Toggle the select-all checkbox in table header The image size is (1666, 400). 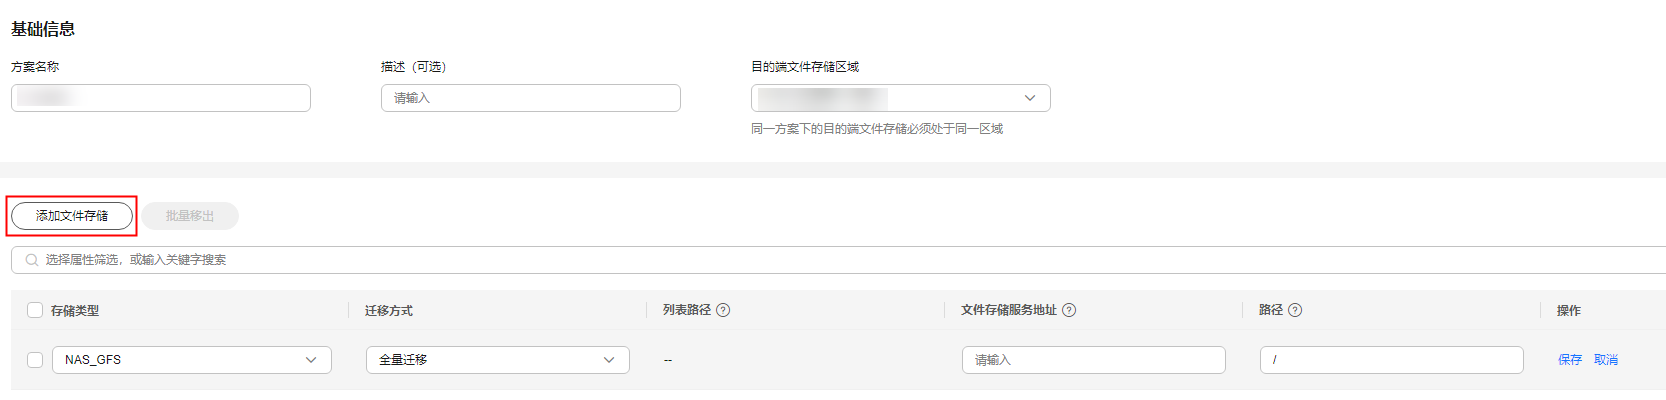[35, 310]
